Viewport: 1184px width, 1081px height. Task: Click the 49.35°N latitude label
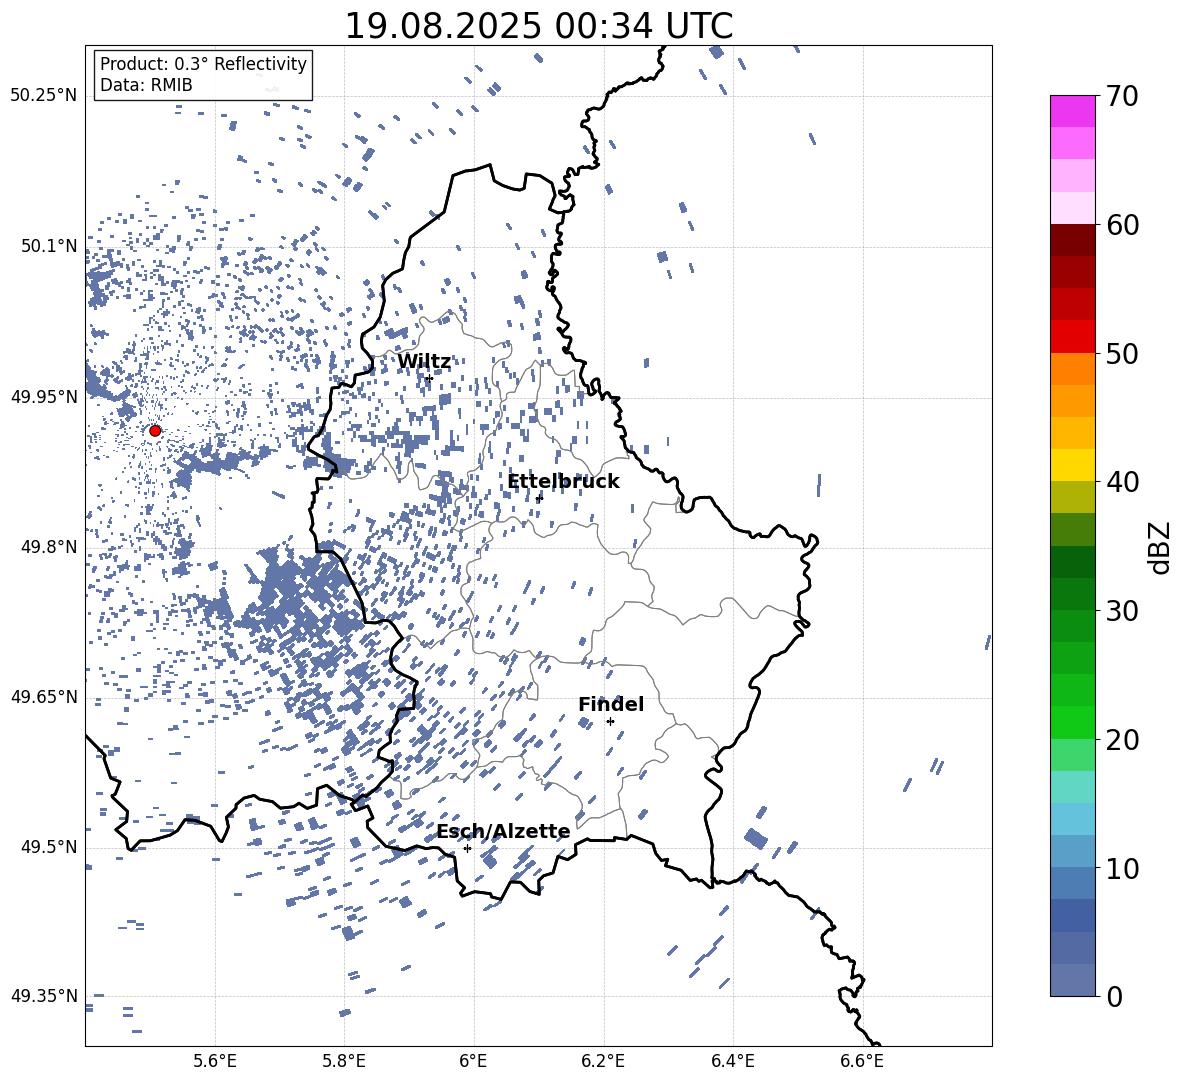click(x=44, y=996)
